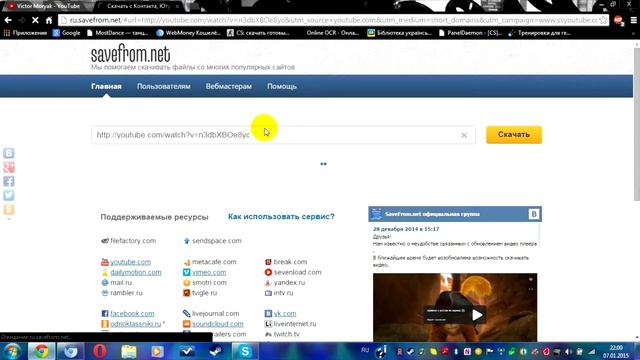Image resolution: width=640 pixels, height=360 pixels.
Task: Open the Chrome menu hamburger icon
Action: pyautogui.click(x=633, y=20)
